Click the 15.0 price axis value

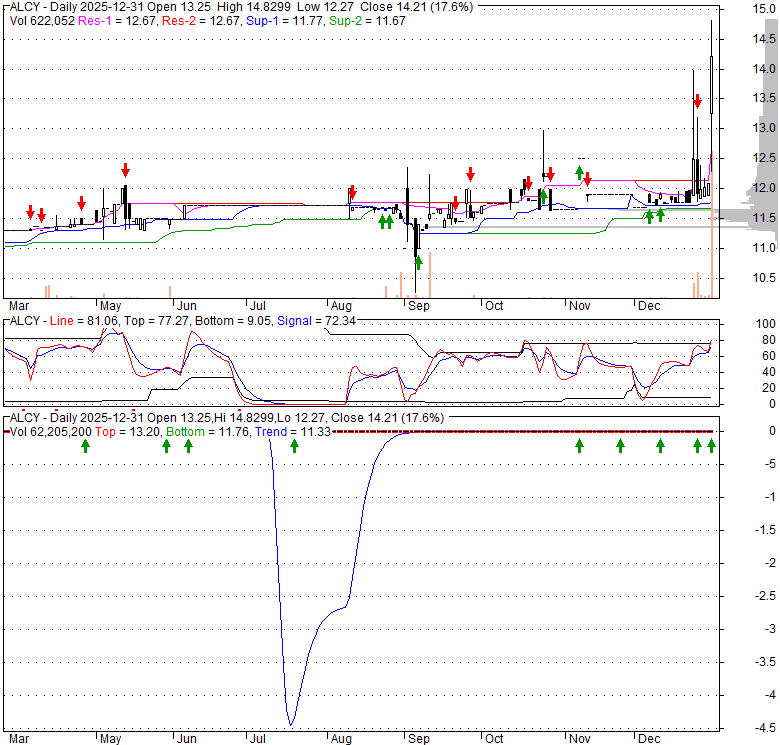coord(765,9)
